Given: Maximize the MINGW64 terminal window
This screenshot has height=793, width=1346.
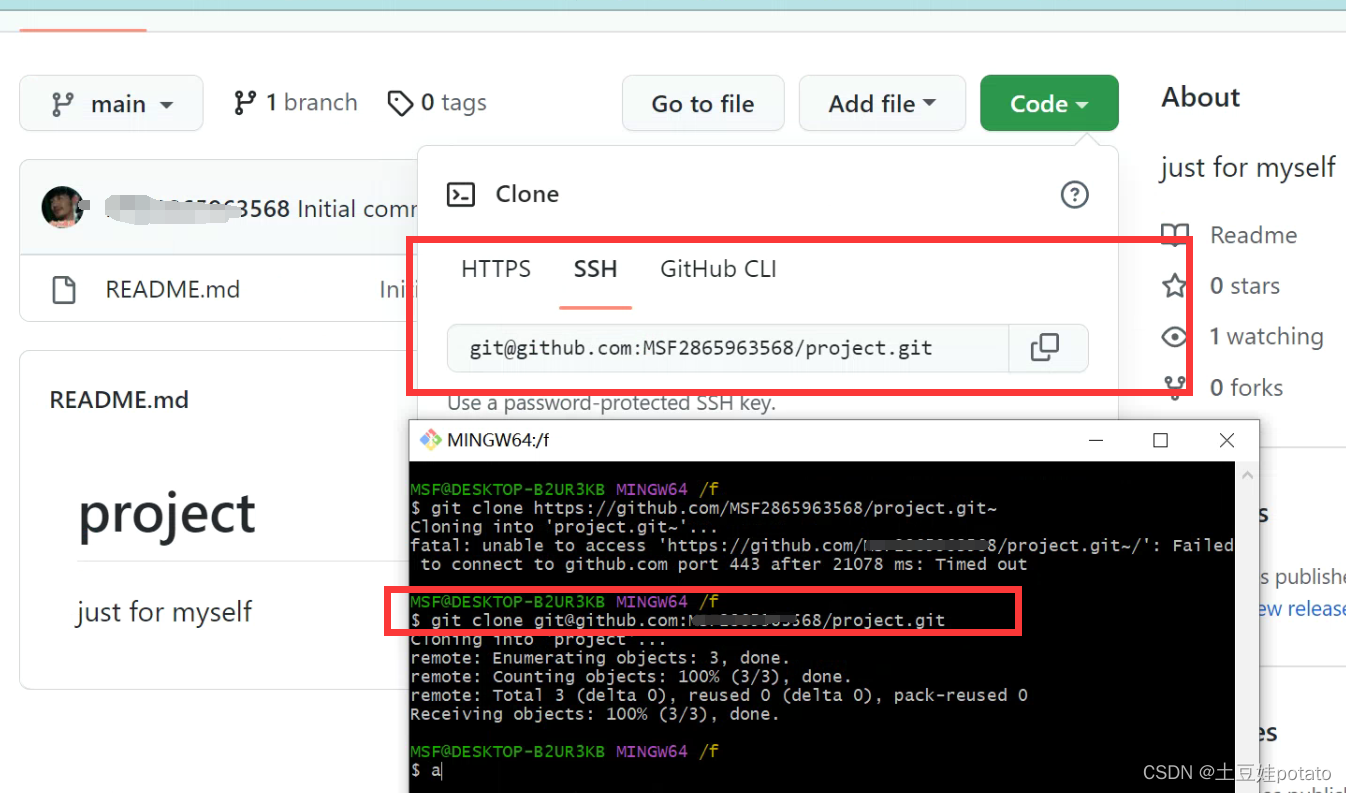Looking at the screenshot, I should click(x=1160, y=440).
